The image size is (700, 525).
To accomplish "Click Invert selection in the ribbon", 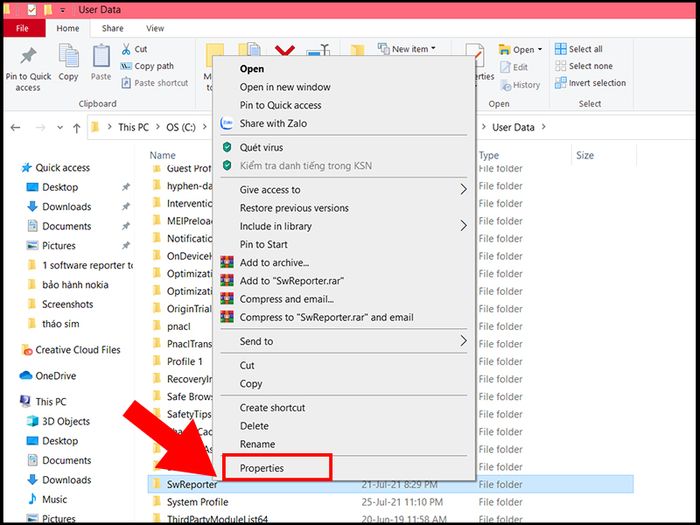I will pos(590,84).
